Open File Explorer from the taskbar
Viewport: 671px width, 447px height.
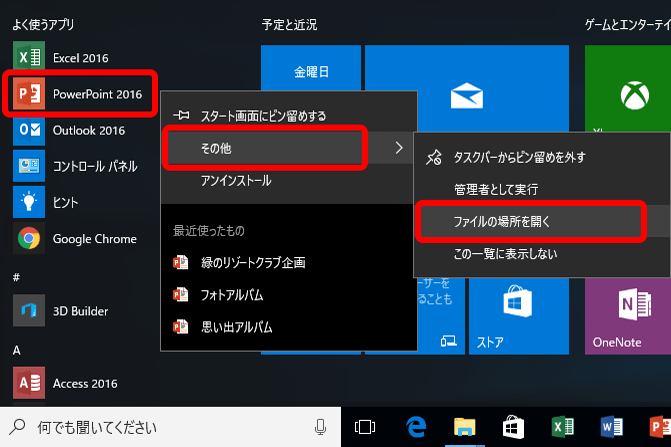pos(465,427)
